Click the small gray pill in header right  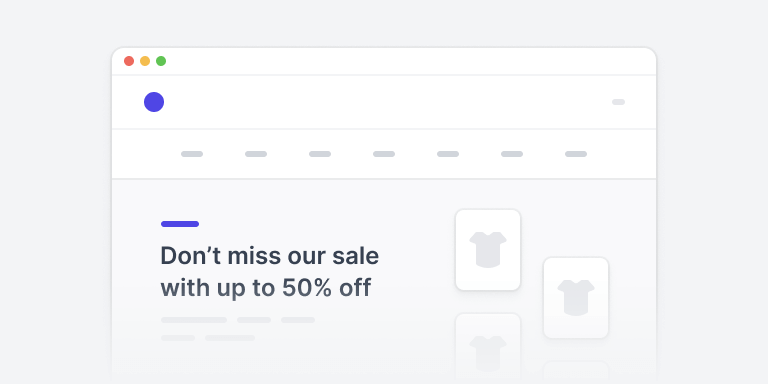tap(618, 102)
